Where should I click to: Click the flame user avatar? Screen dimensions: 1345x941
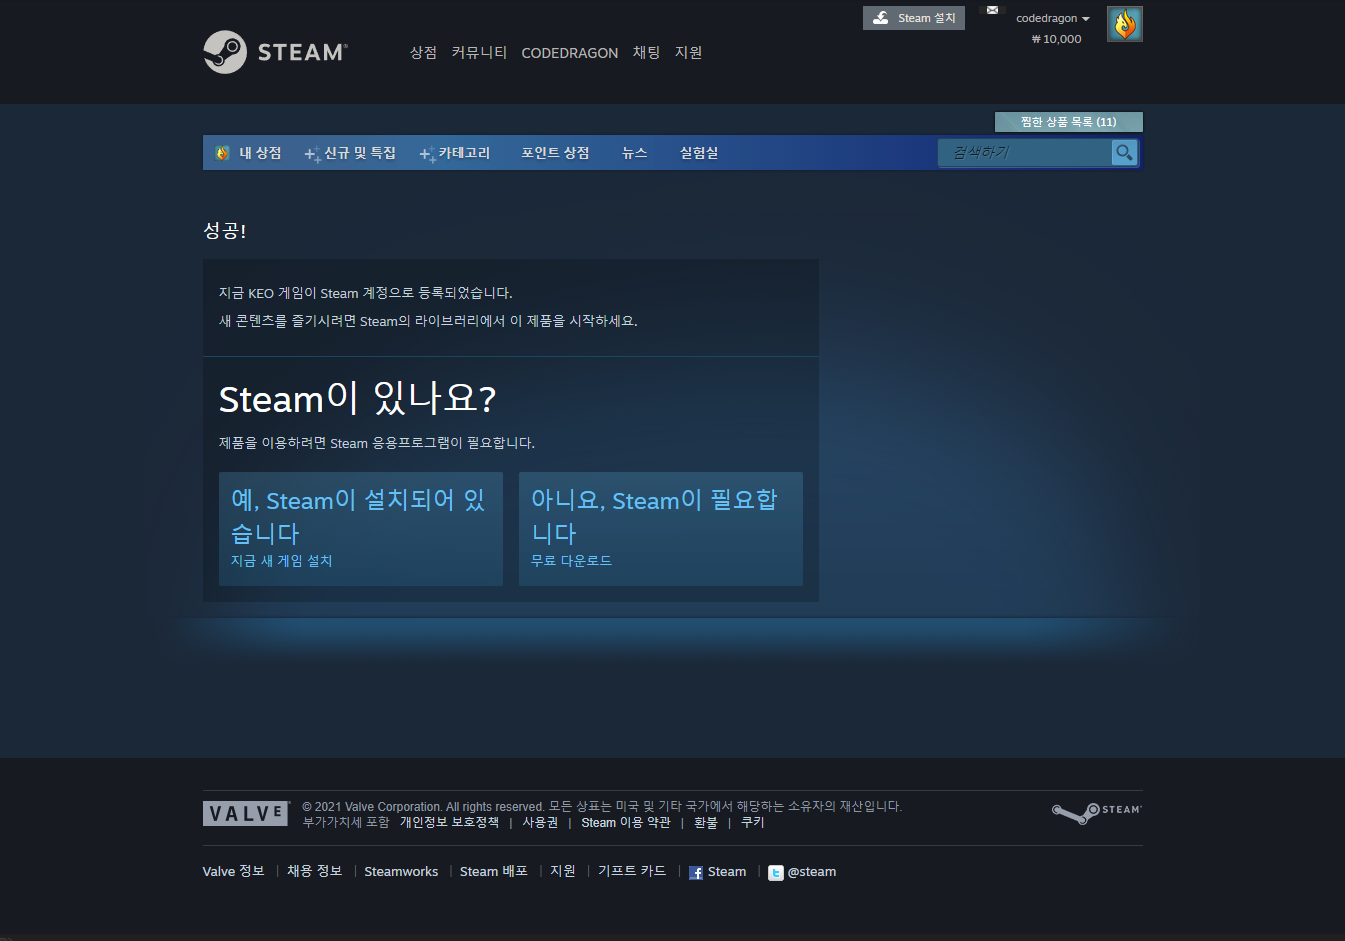click(1125, 24)
